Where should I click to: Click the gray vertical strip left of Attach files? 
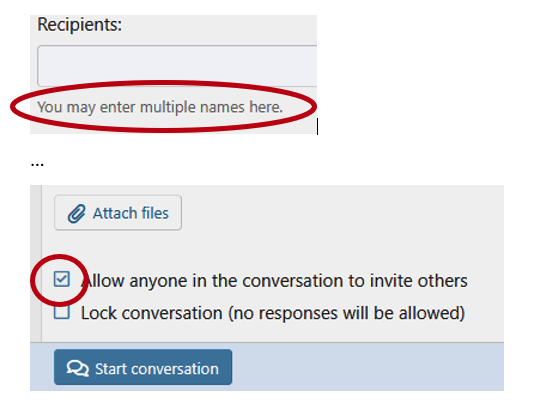(36, 263)
